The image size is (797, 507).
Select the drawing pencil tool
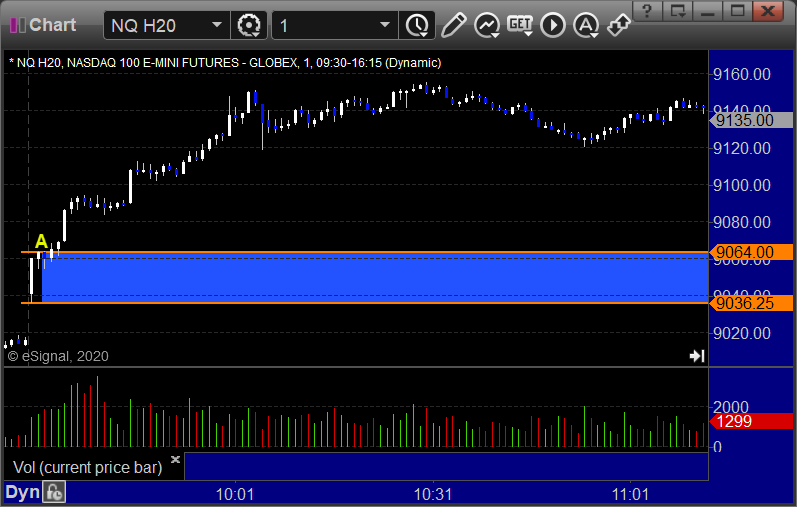click(x=453, y=25)
